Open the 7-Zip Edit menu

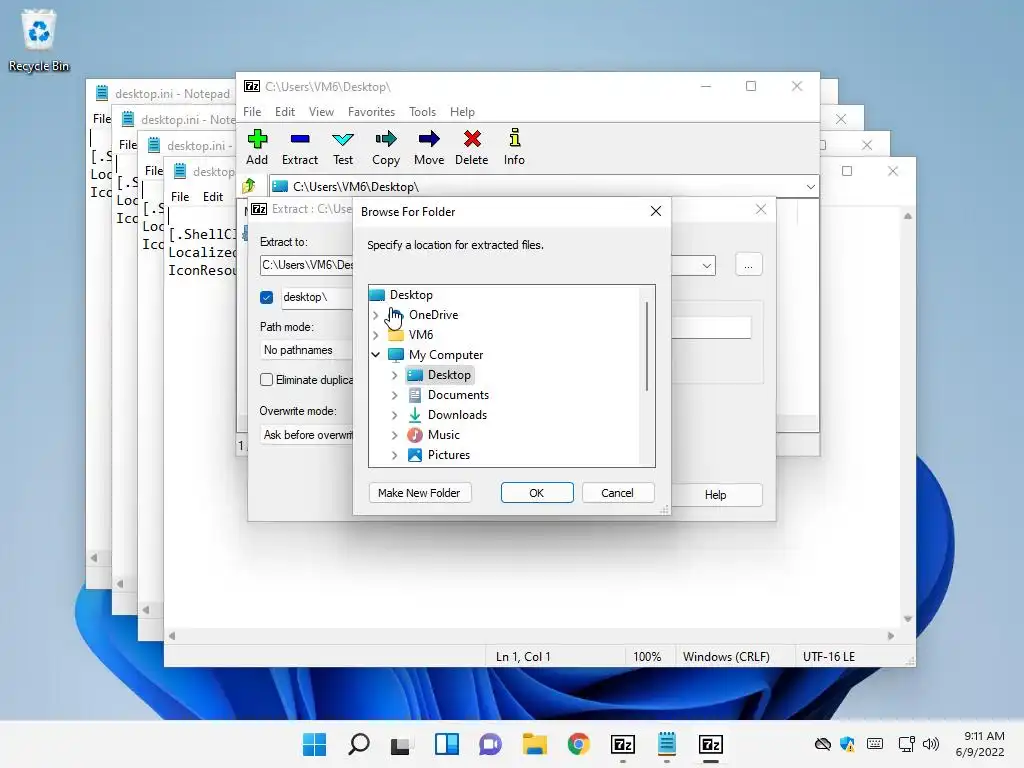point(285,112)
